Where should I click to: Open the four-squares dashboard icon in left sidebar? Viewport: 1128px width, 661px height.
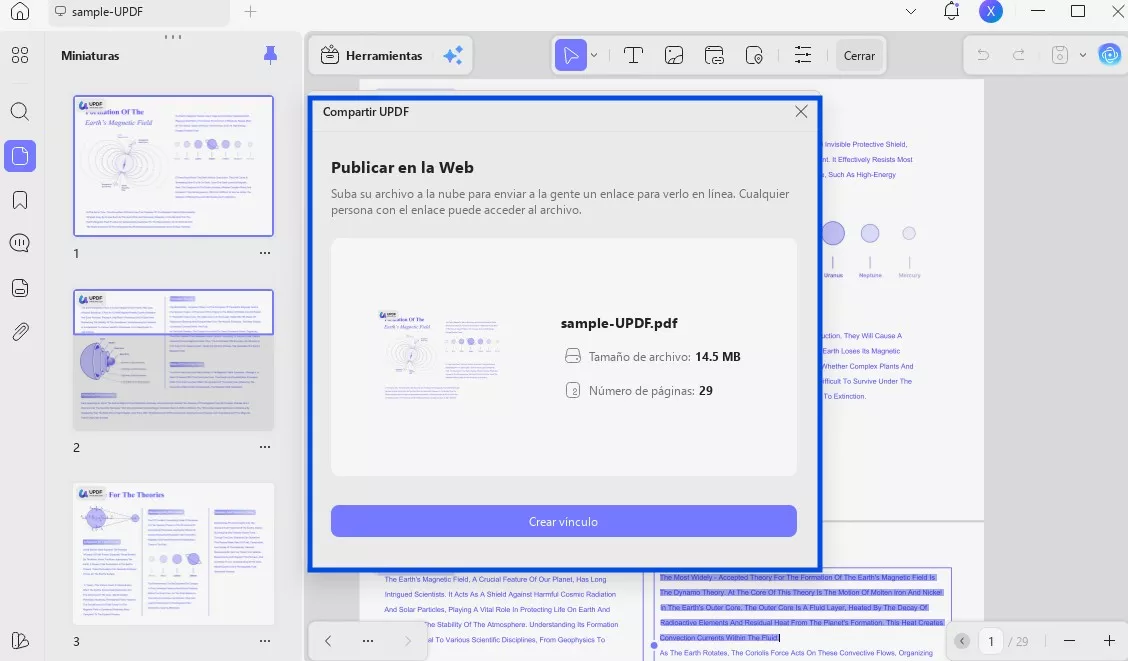[20, 55]
